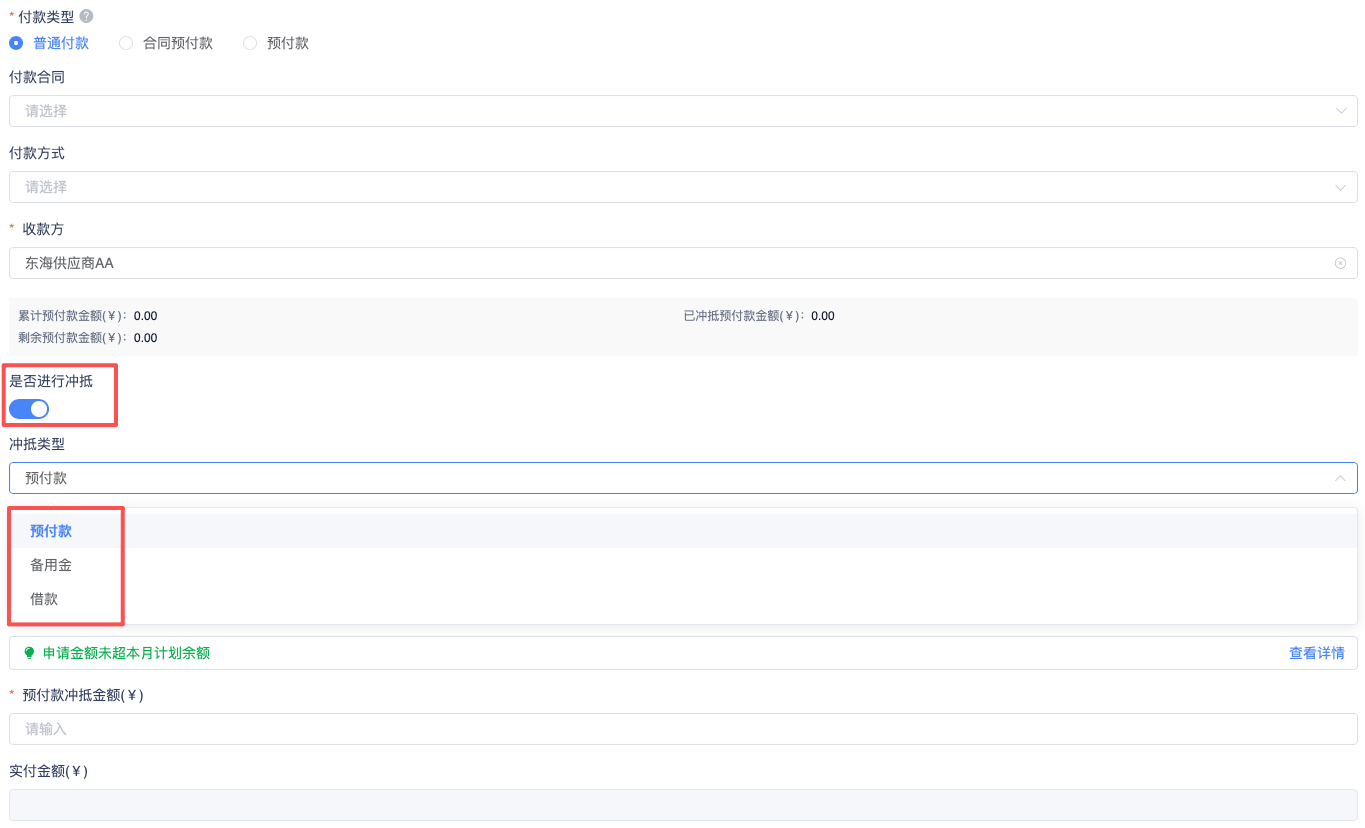Click the 收款方 field containing 东海供应商AA
The width and height of the screenshot is (1365, 828).
coord(660,263)
